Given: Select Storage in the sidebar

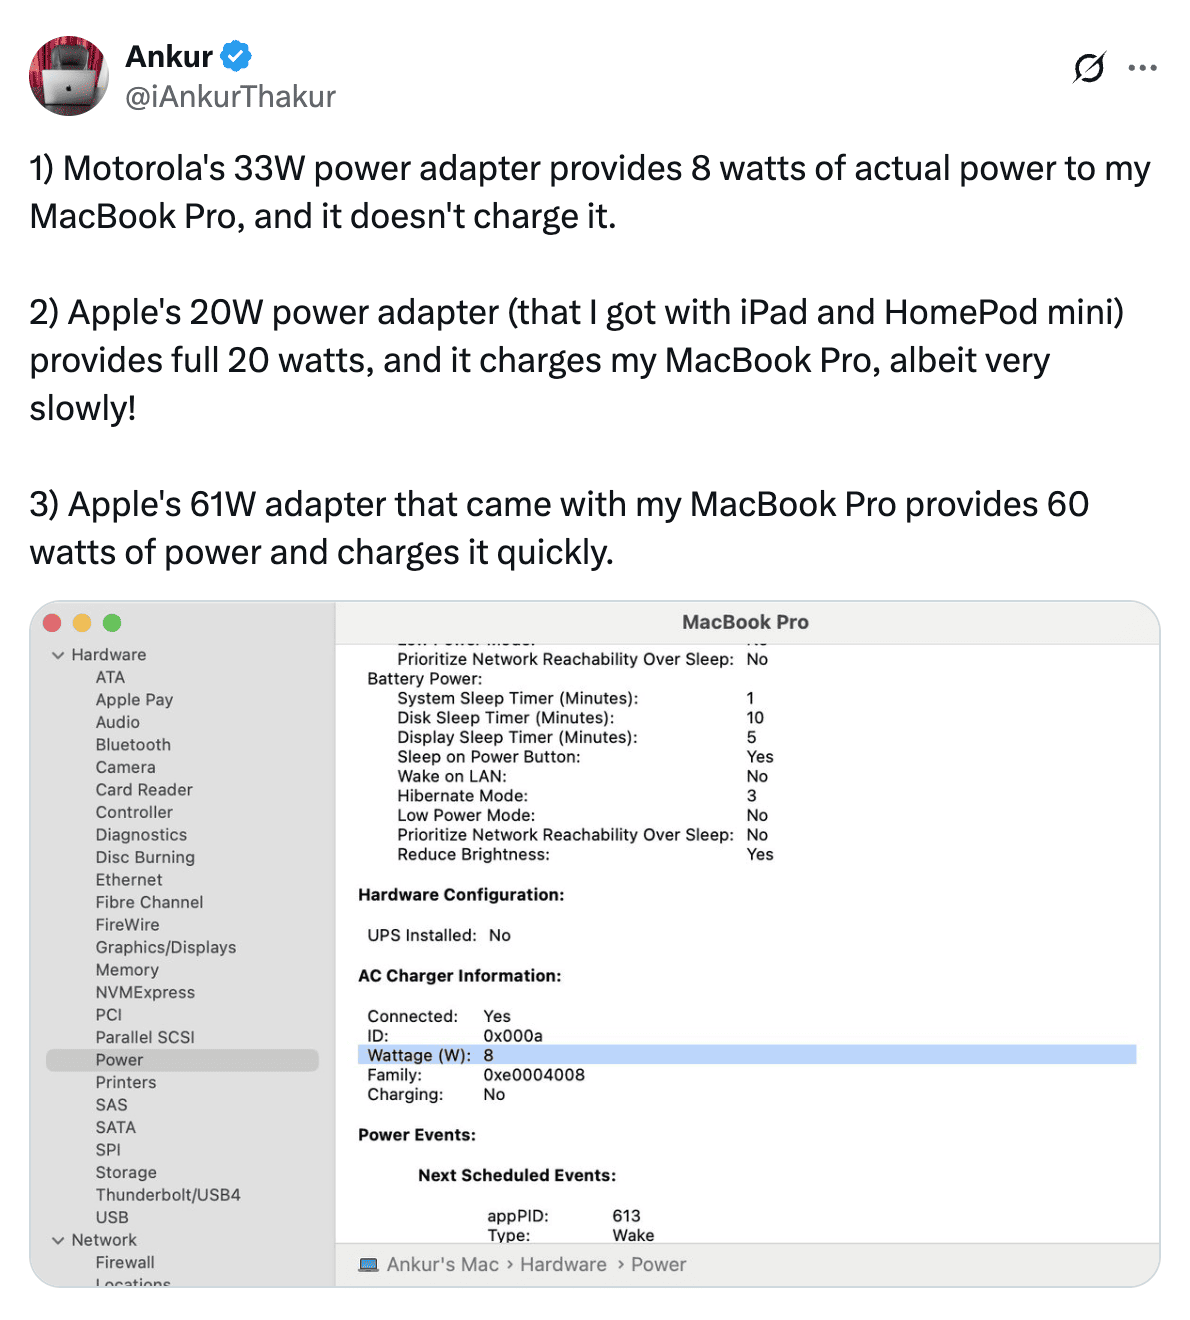Looking at the screenshot, I should point(126,1172).
